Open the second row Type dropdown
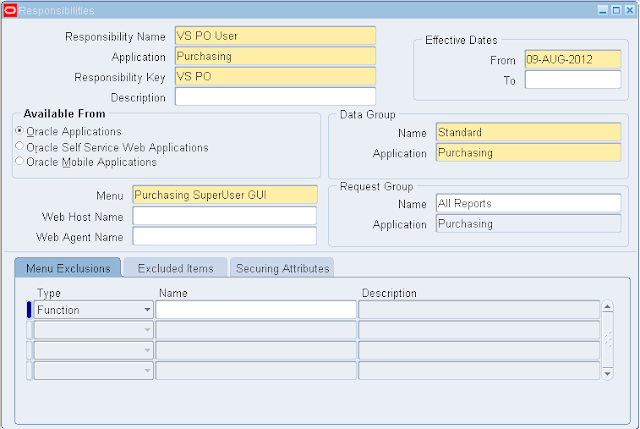The image size is (640, 429). click(93, 330)
